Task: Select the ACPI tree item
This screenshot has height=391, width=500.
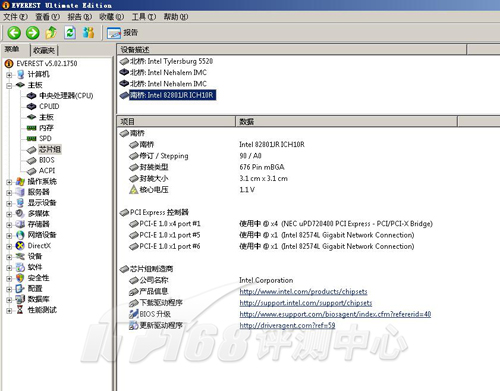Action: pyautogui.click(x=47, y=171)
